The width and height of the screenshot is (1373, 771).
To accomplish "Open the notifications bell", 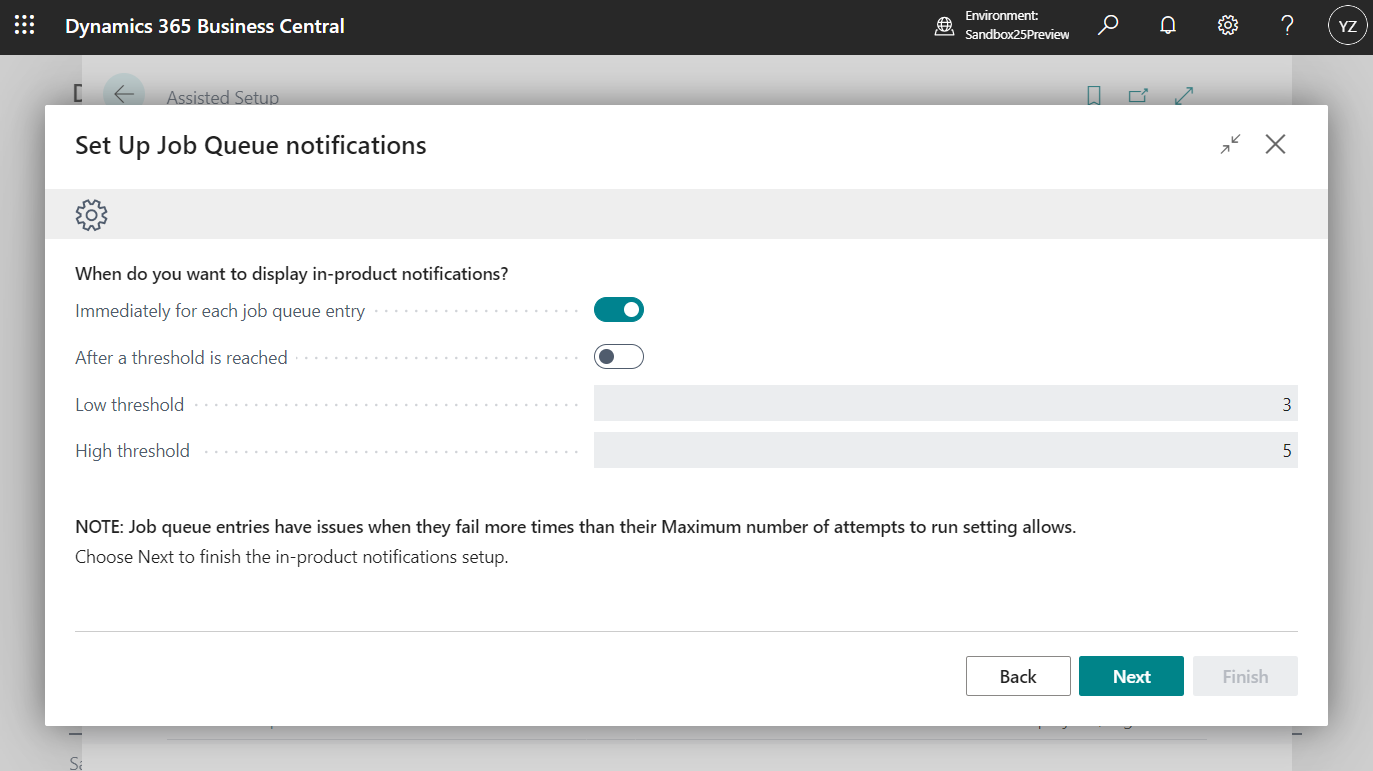I will pyautogui.click(x=1167, y=25).
